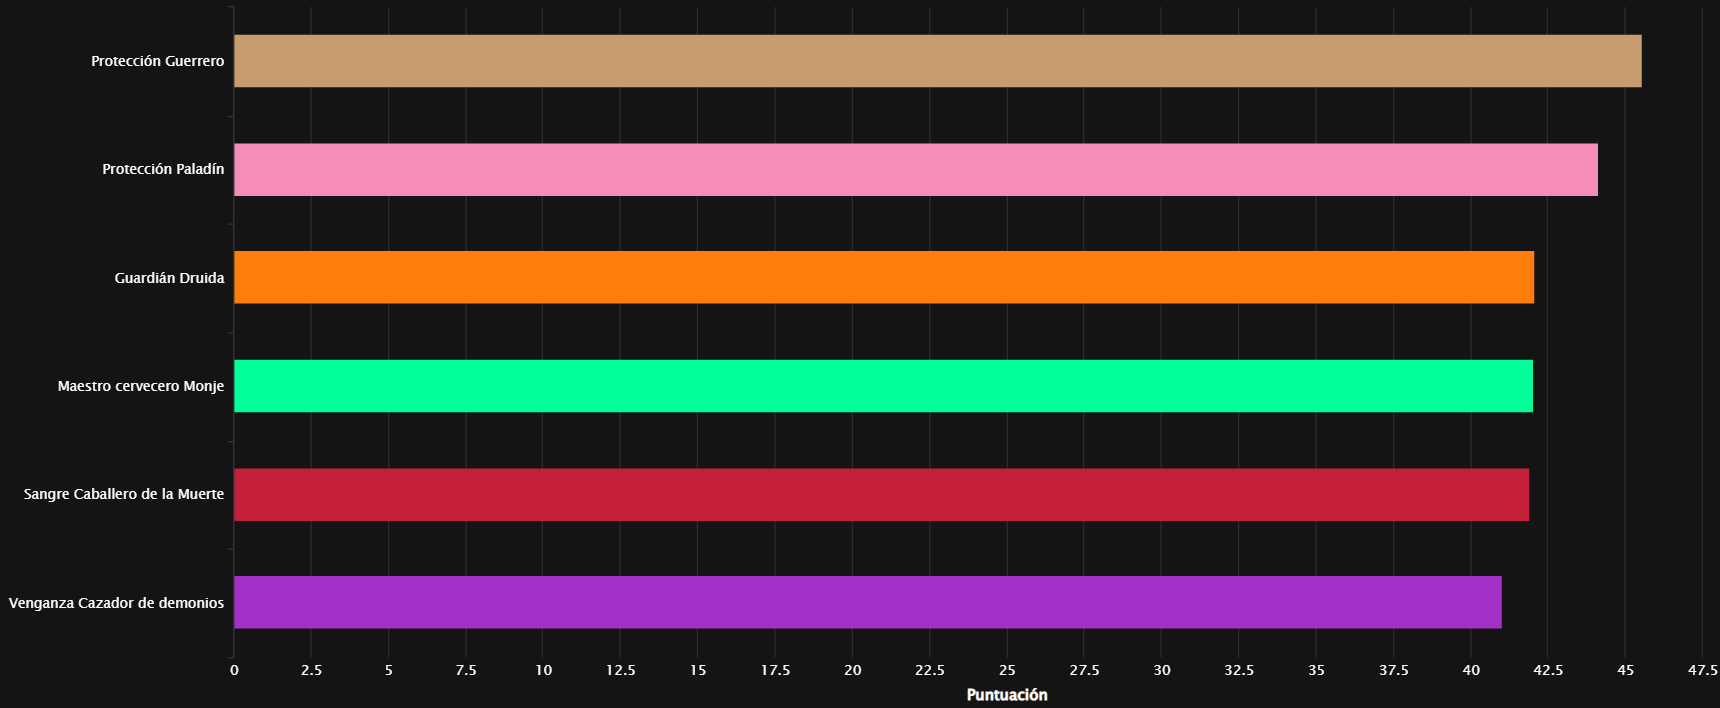Click the '10' axis tick label
1720x708 pixels.
543,670
